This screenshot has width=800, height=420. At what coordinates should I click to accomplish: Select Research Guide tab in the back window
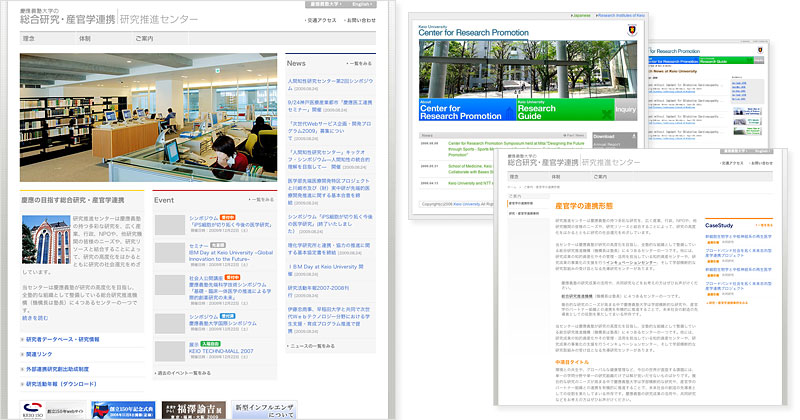(727, 60)
